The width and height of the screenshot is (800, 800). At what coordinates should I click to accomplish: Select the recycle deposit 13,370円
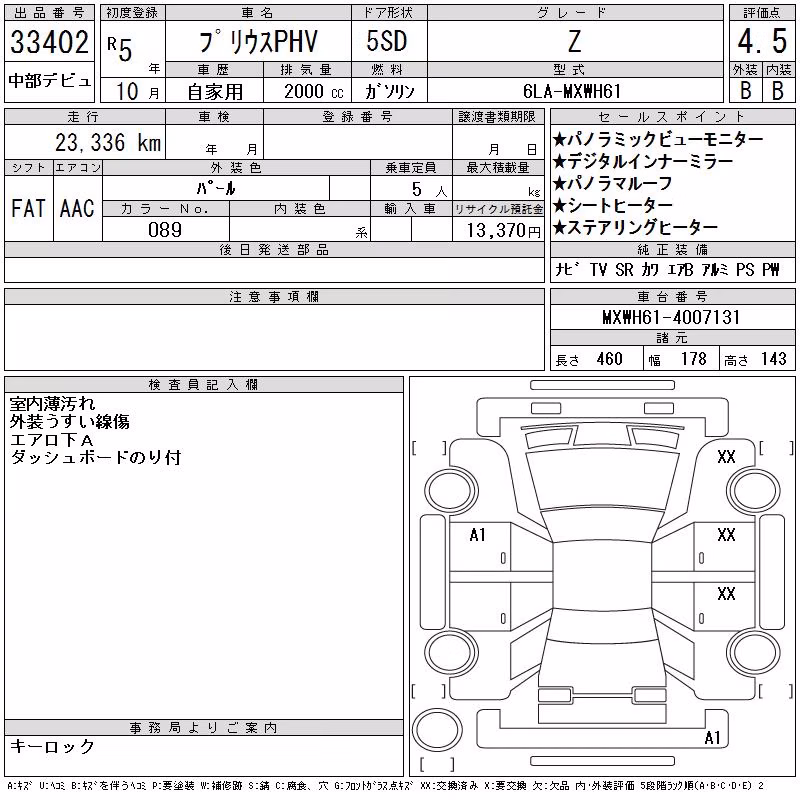pyautogui.click(x=503, y=231)
